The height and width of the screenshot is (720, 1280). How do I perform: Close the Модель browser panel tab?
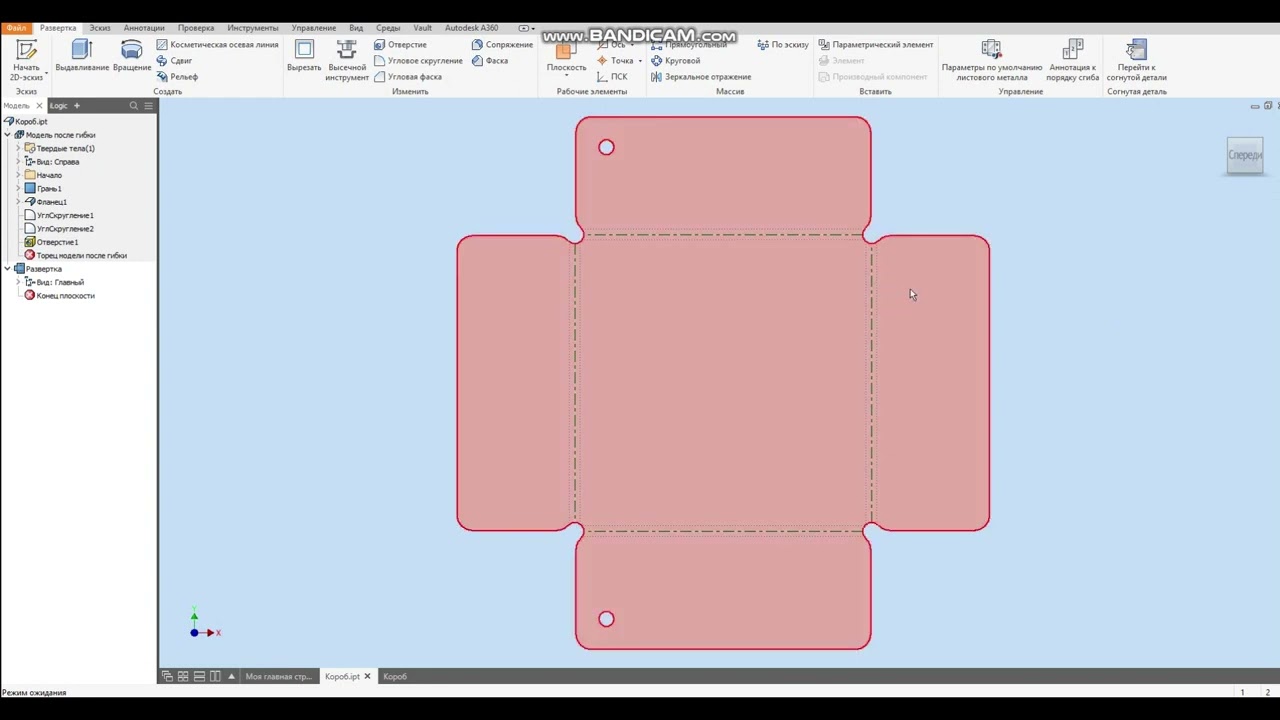click(40, 105)
